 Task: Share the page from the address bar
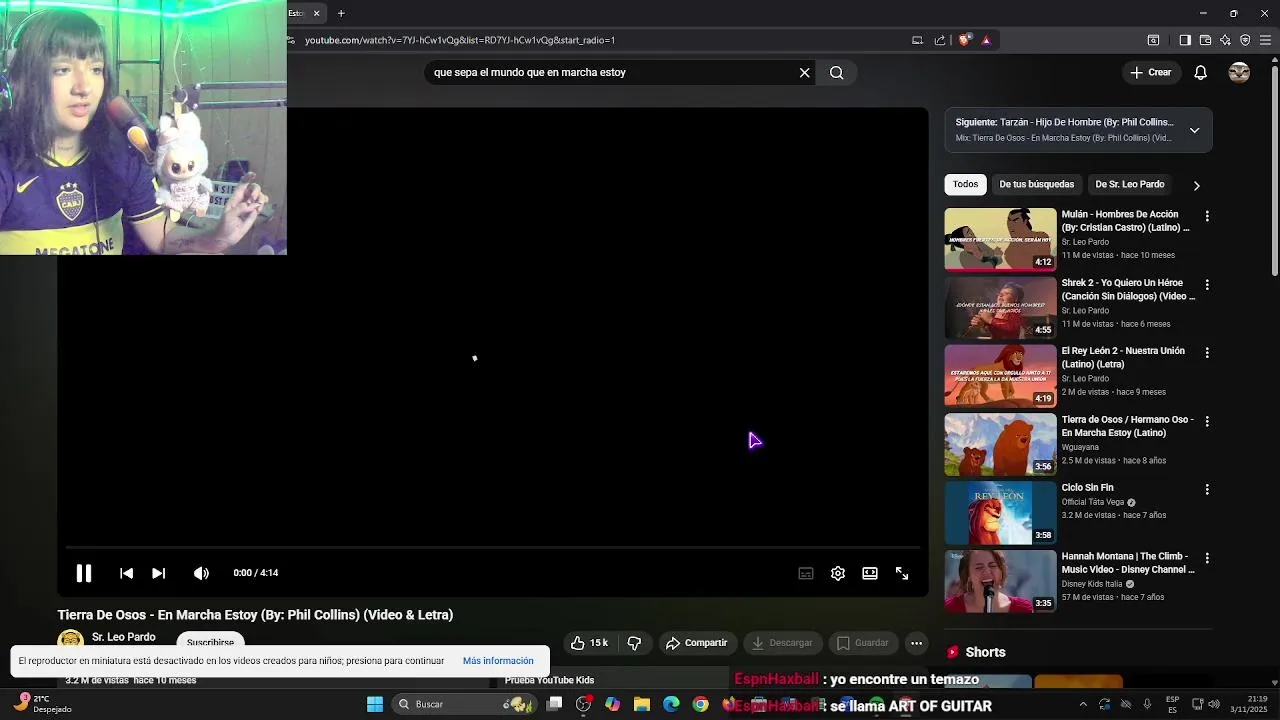click(940, 40)
